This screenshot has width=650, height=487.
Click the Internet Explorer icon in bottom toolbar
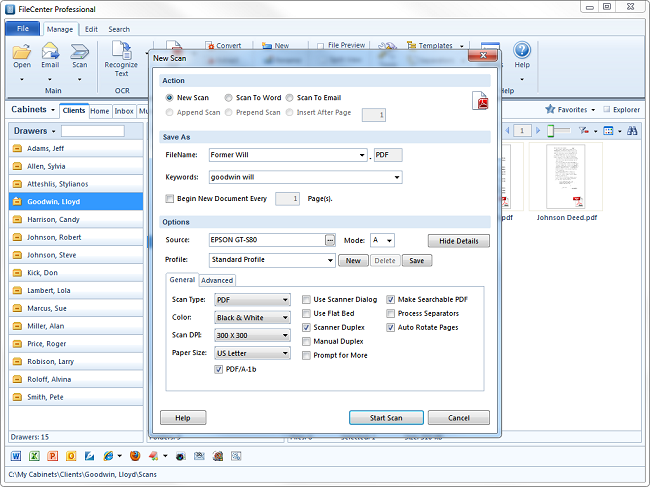coord(108,456)
